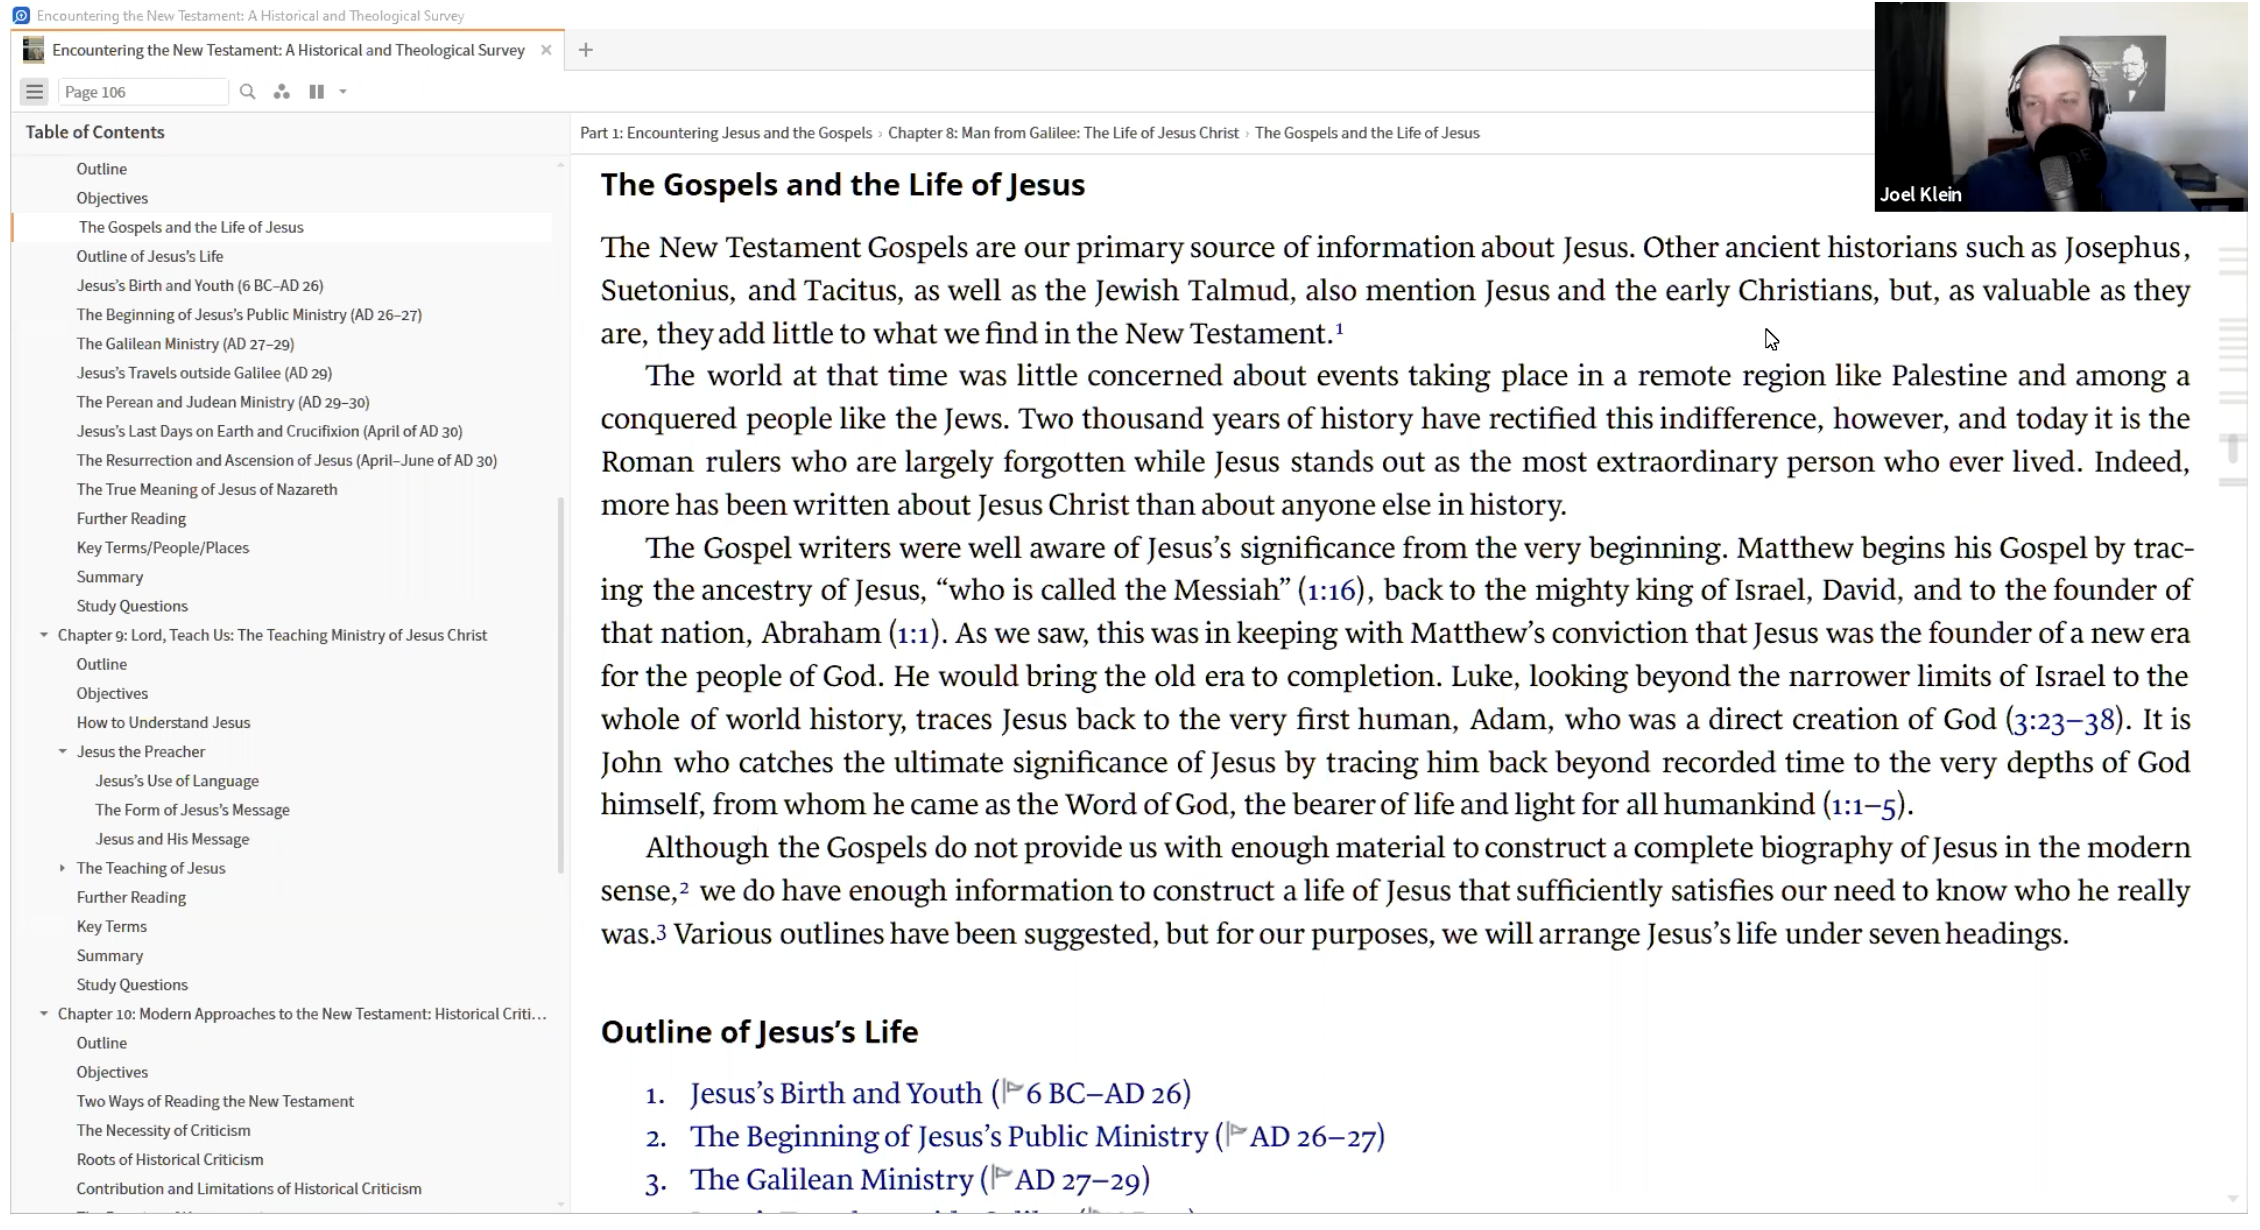Collapse Chapter 9 Lord, Teach Us section

44,635
